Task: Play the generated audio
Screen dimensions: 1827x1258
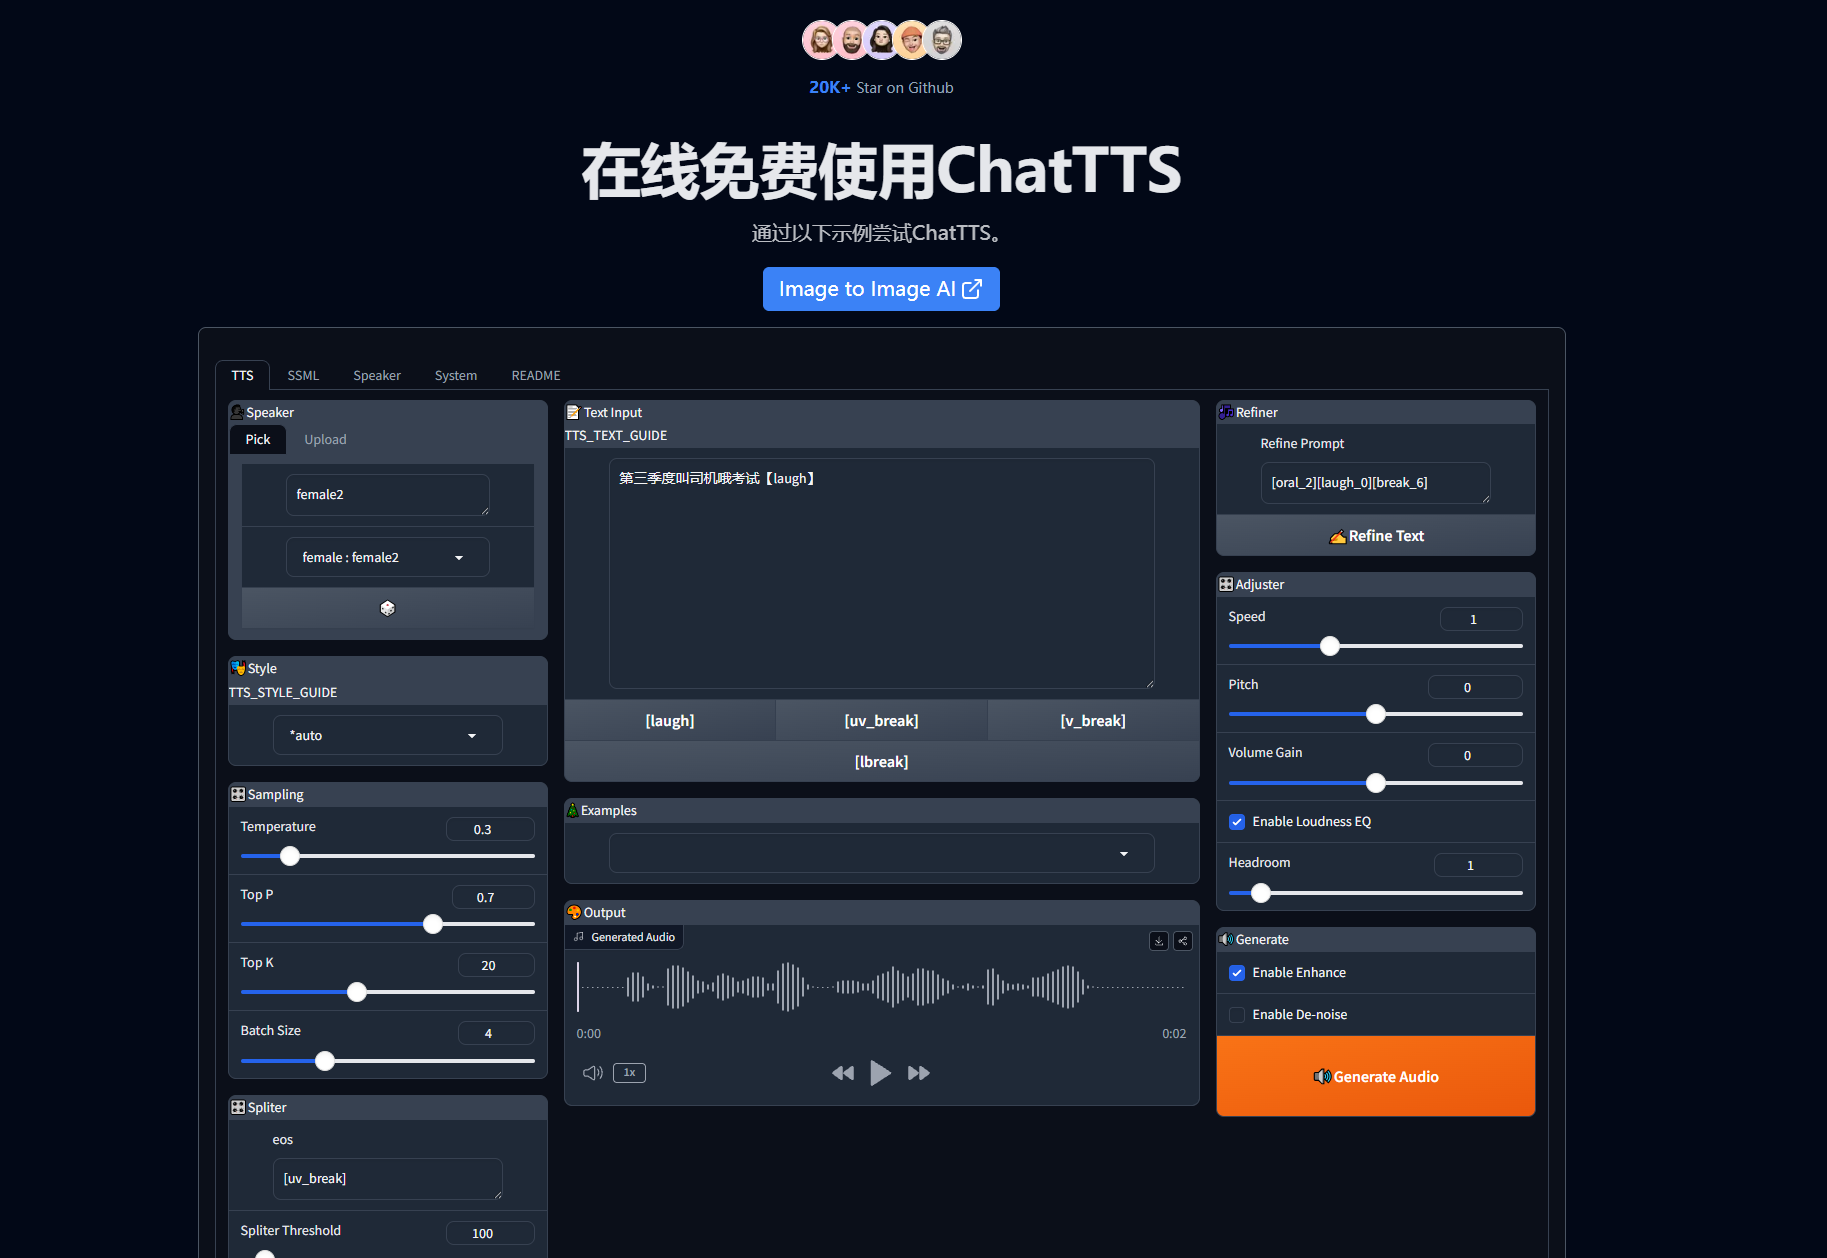Action: tap(880, 1073)
